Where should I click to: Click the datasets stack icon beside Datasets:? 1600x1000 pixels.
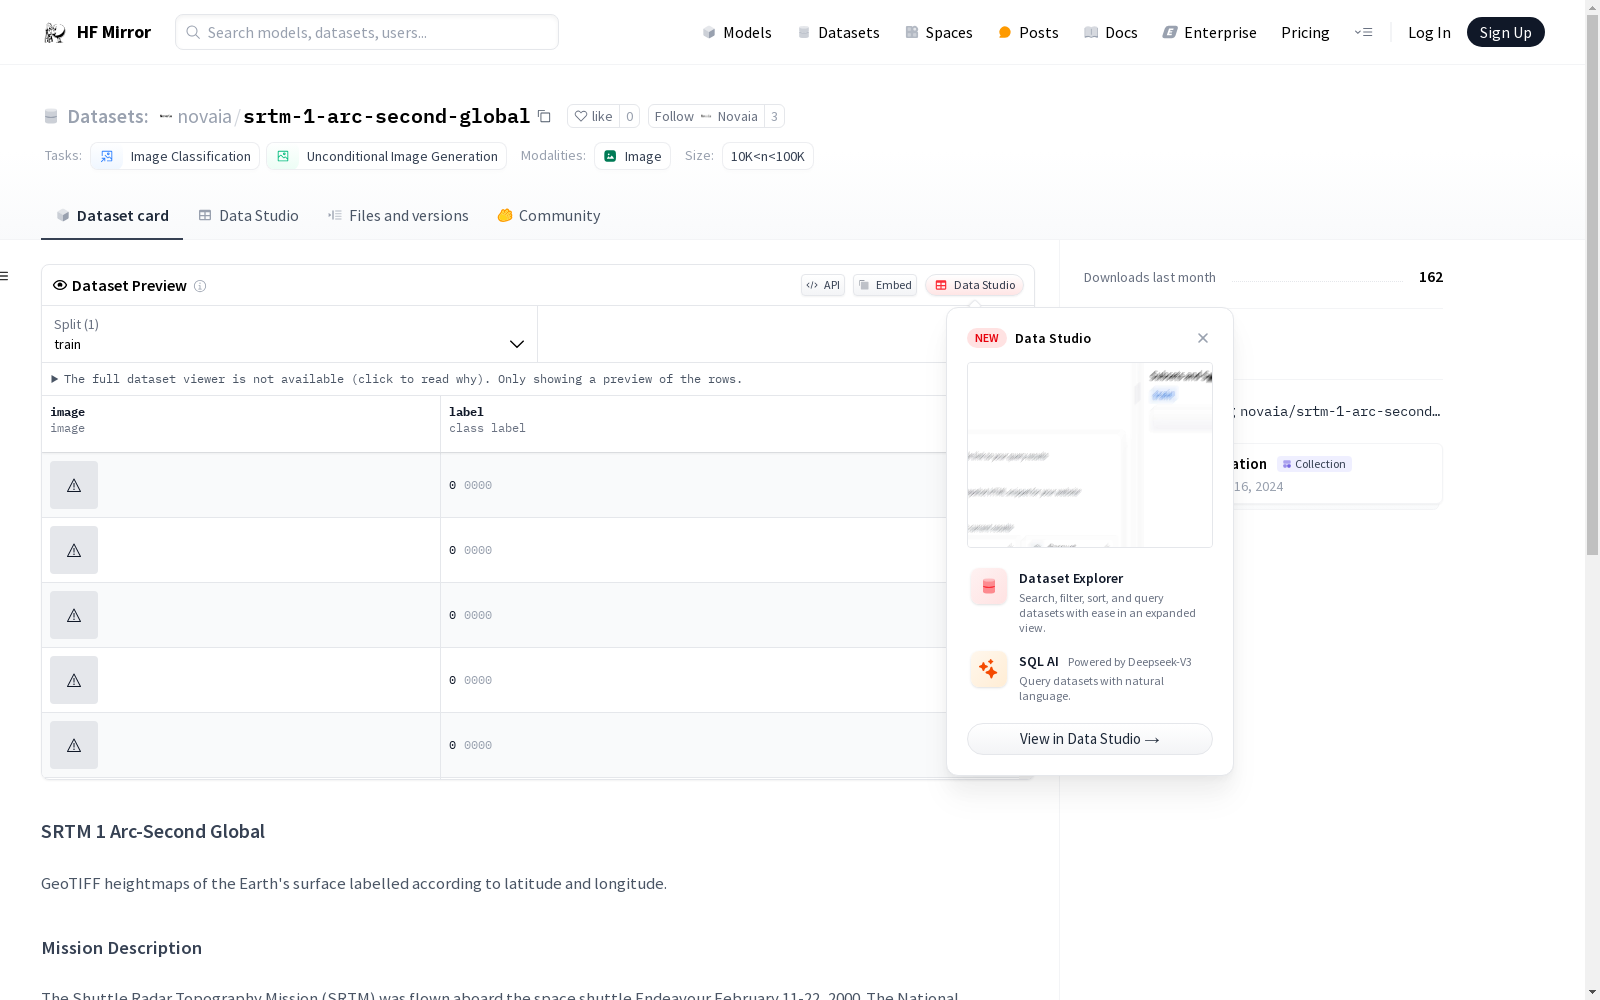(x=51, y=116)
